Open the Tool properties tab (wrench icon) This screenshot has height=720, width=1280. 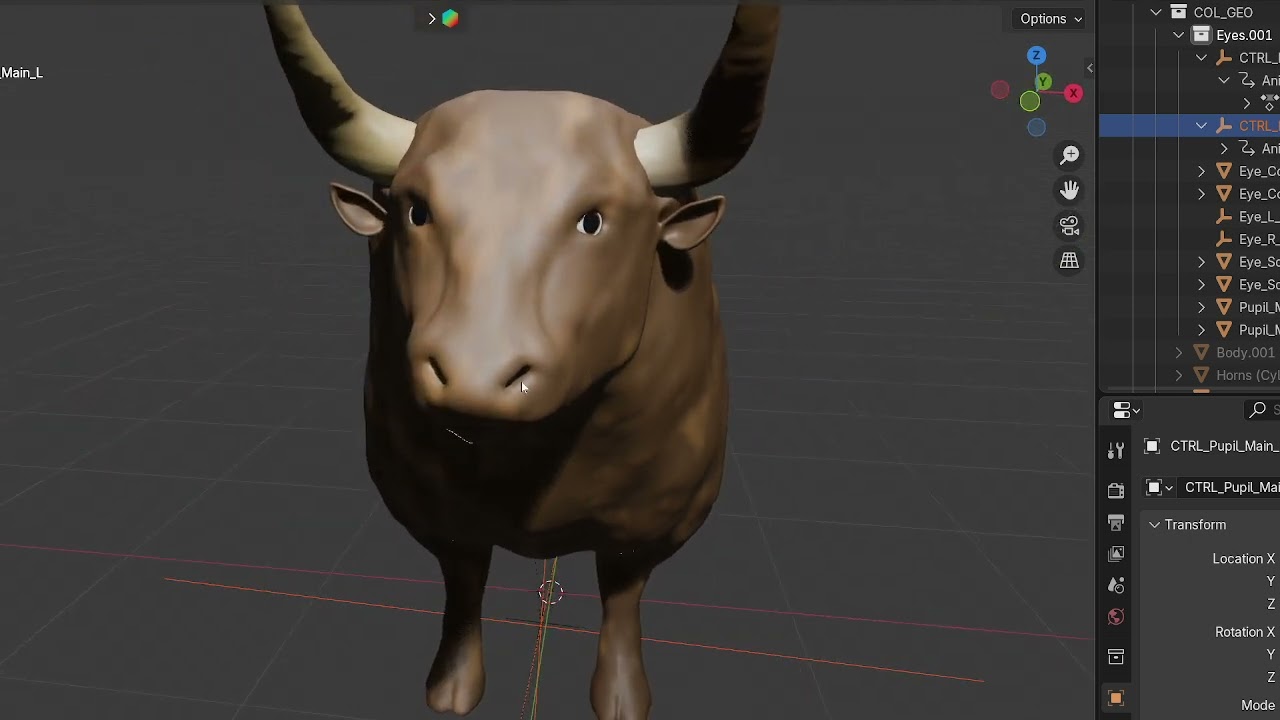1116,452
